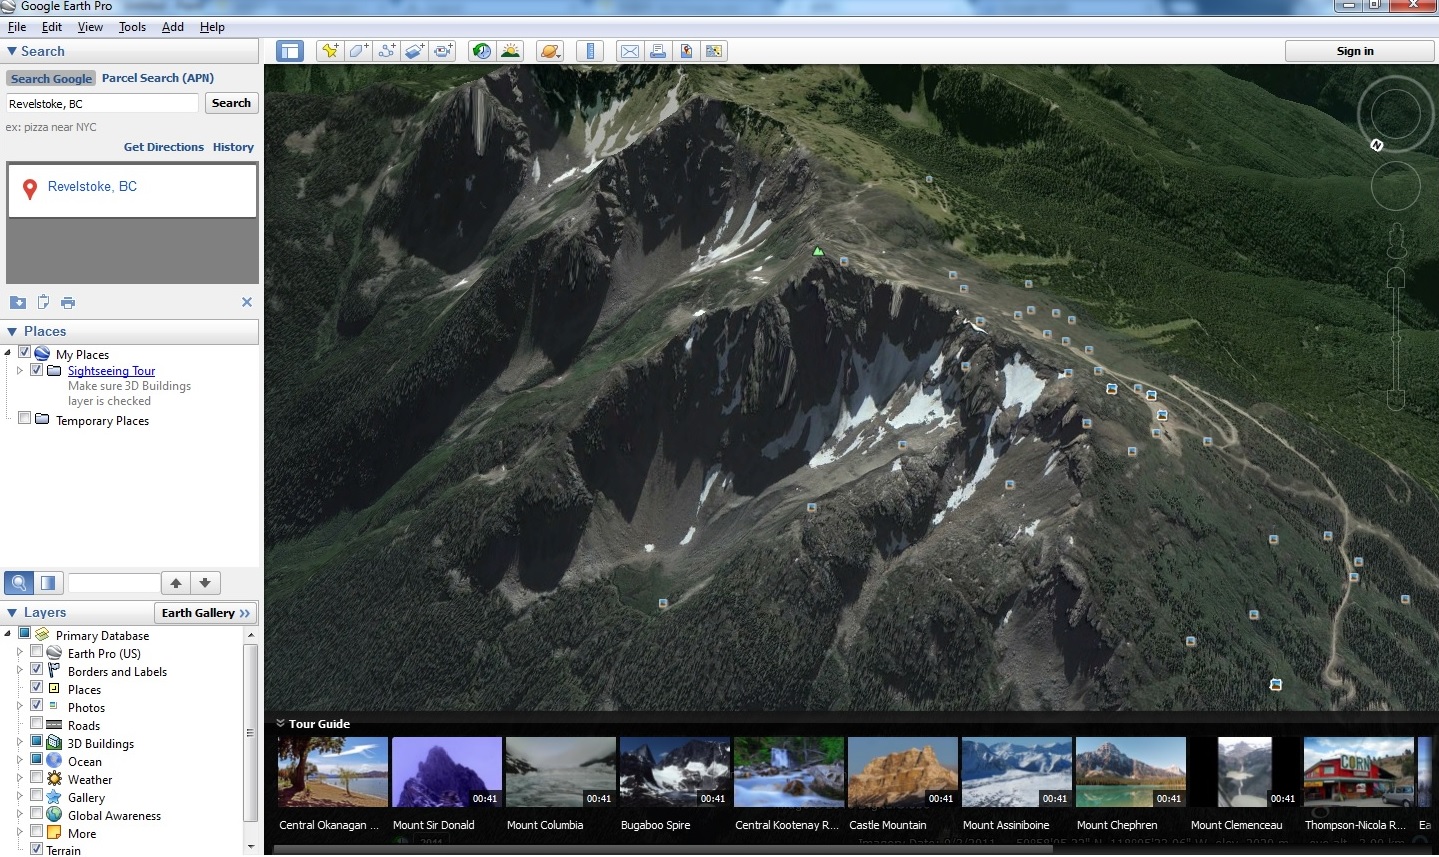Email the current view
This screenshot has width=1439, height=857.
coord(629,51)
